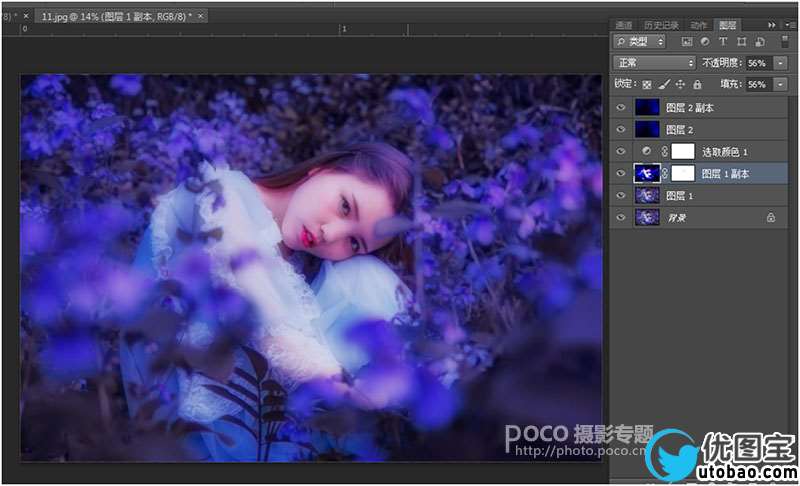Select 图层 1 layer thumbnail
This screenshot has width=800, height=486.
[x=647, y=196]
